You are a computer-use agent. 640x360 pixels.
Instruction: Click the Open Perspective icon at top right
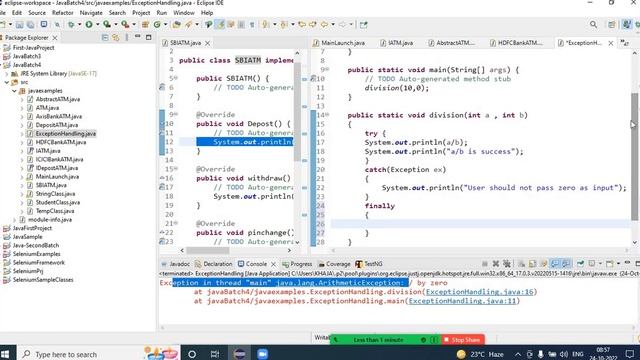[611, 24]
